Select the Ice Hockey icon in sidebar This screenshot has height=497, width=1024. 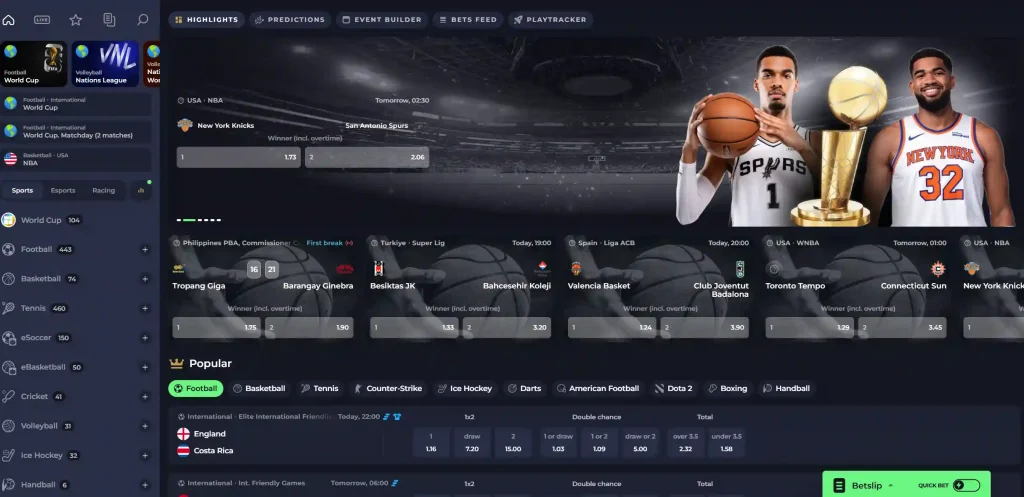pos(8,455)
